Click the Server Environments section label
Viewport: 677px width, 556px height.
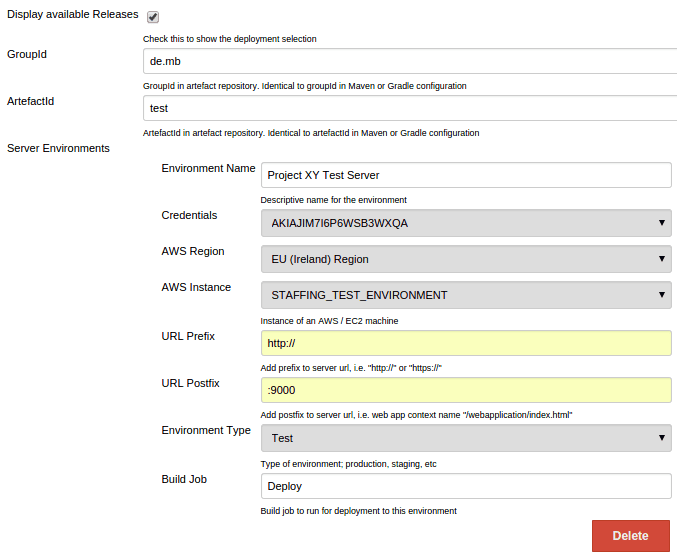(58, 148)
